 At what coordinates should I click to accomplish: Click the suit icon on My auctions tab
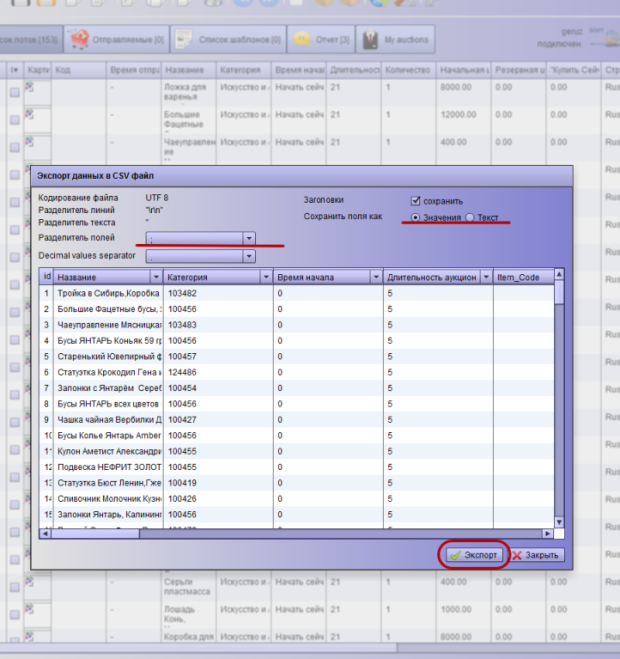(x=370, y=39)
